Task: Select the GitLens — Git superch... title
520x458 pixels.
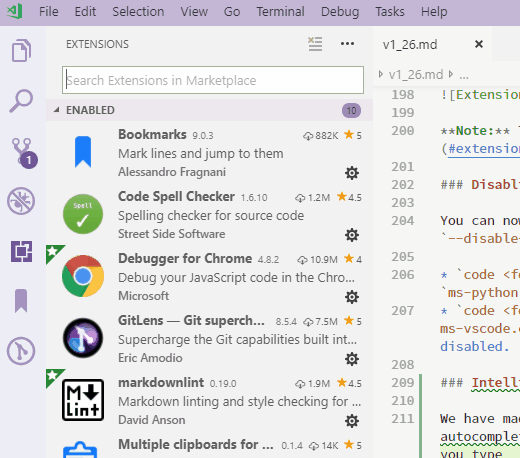Action: pyautogui.click(x=191, y=320)
